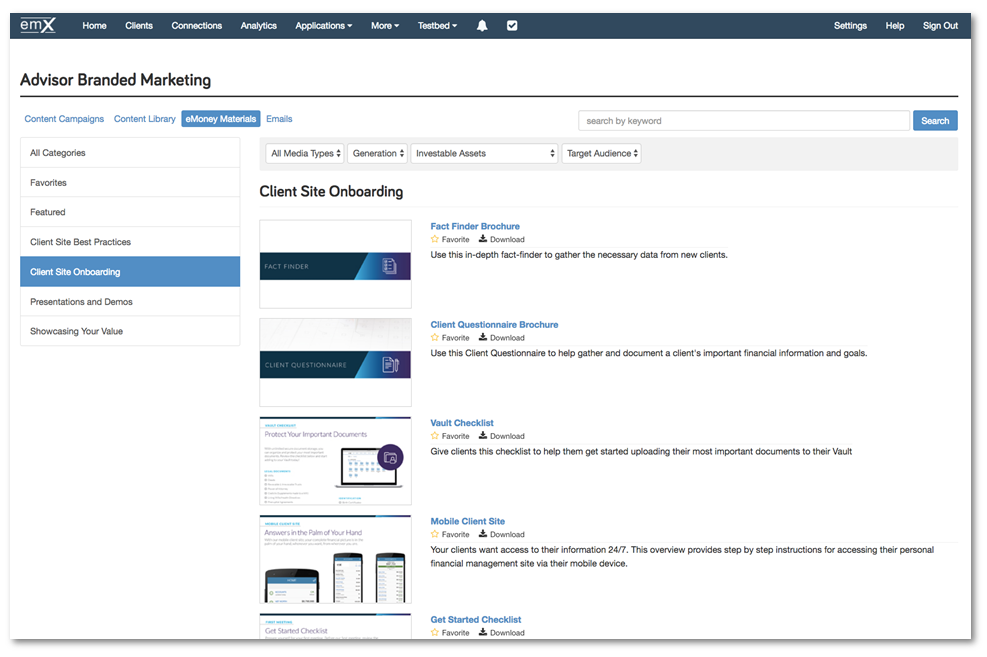The width and height of the screenshot is (987, 657).
Task: Open Help in top bar
Action: (x=894, y=26)
